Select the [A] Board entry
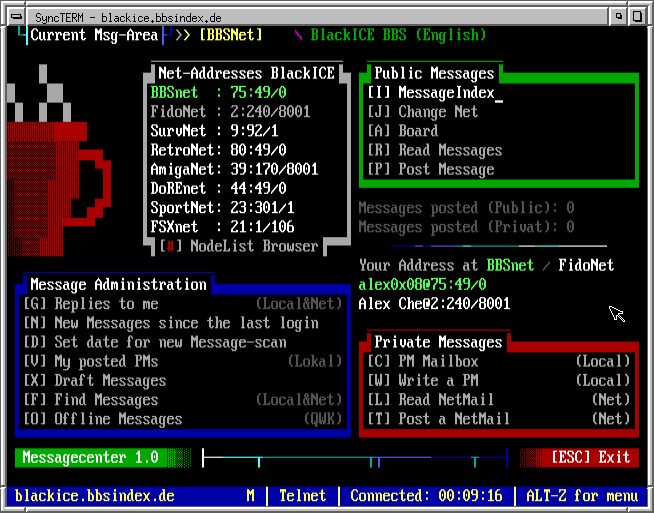This screenshot has width=654, height=513. coord(403,131)
